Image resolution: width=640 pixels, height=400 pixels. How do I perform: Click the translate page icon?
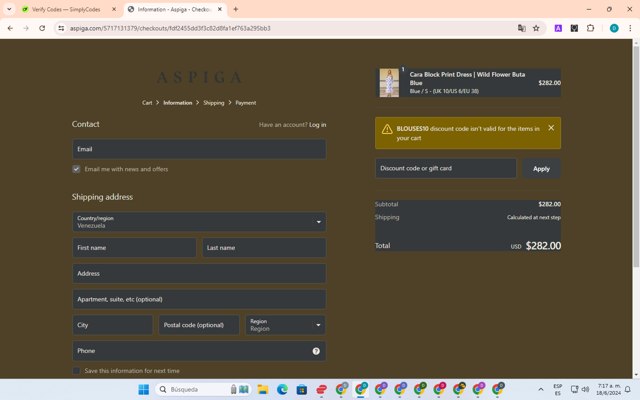(x=521, y=28)
